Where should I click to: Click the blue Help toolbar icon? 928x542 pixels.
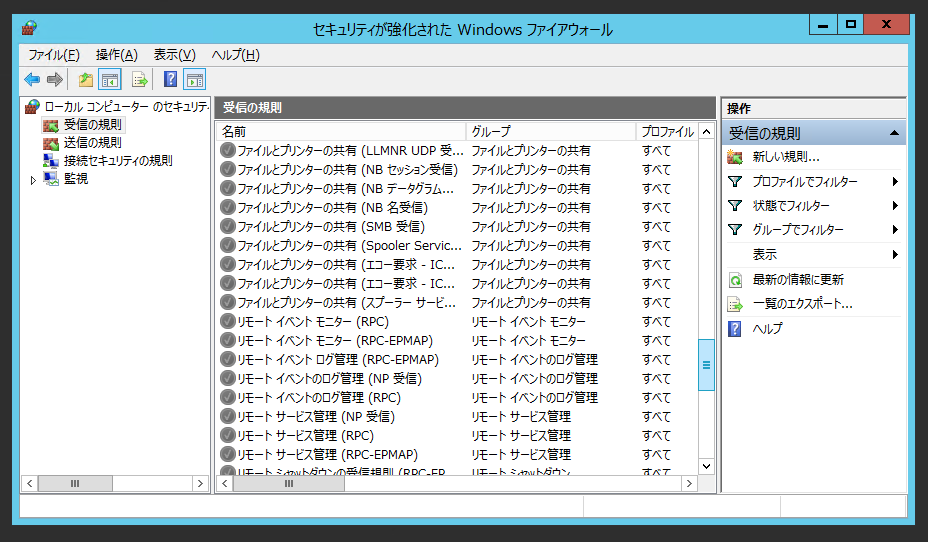tap(170, 79)
